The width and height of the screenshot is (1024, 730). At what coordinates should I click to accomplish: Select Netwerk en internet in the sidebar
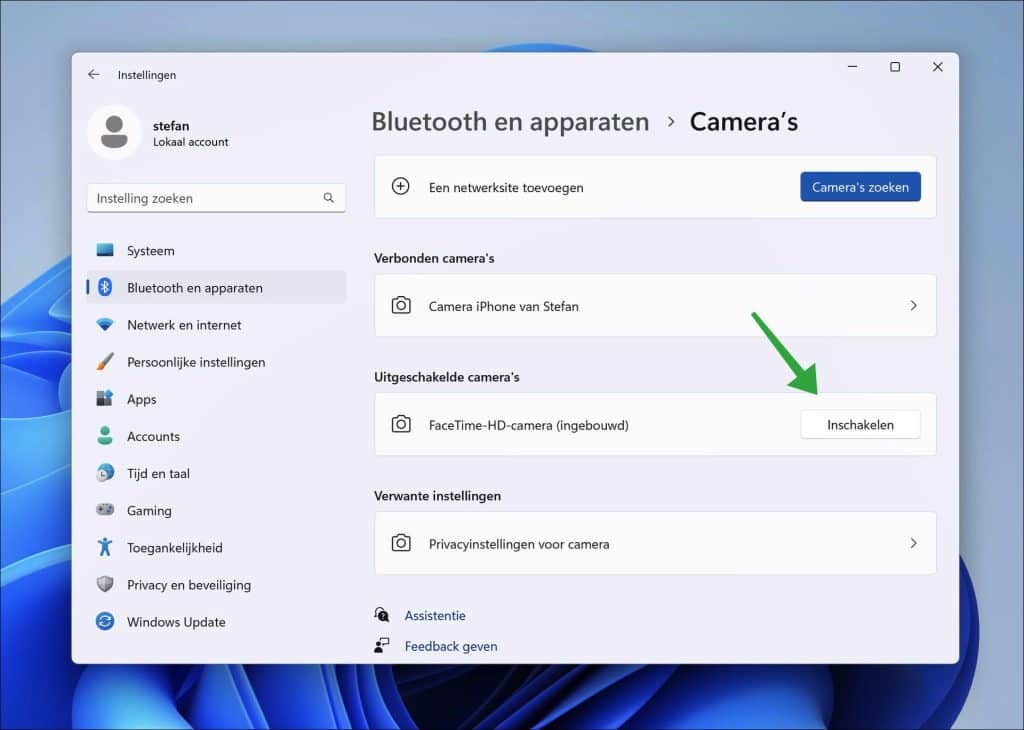click(105, 325)
